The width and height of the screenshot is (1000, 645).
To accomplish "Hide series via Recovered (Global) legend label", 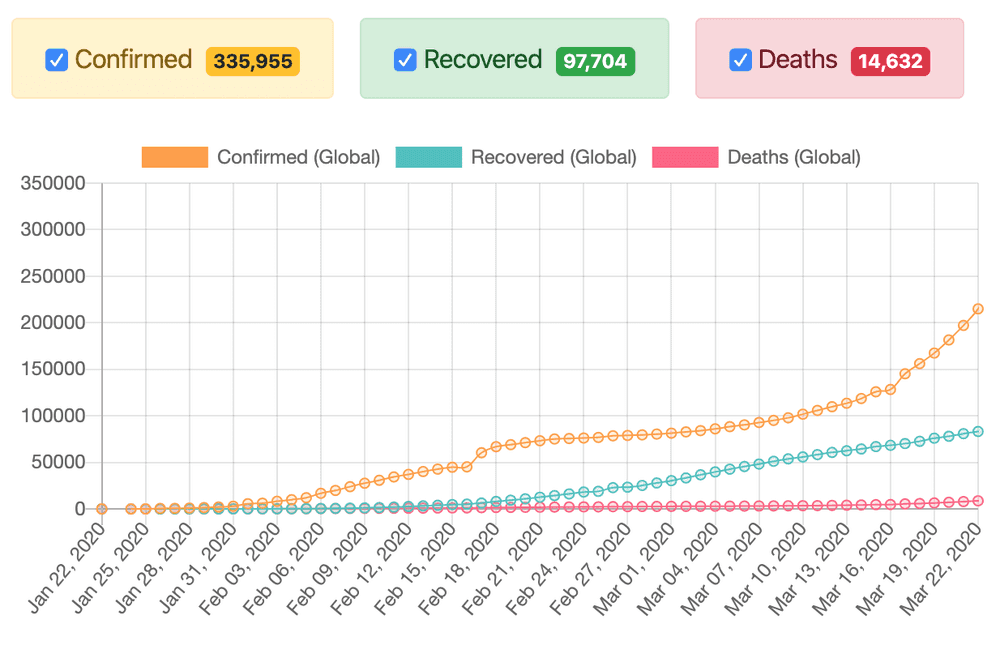I will click(554, 157).
